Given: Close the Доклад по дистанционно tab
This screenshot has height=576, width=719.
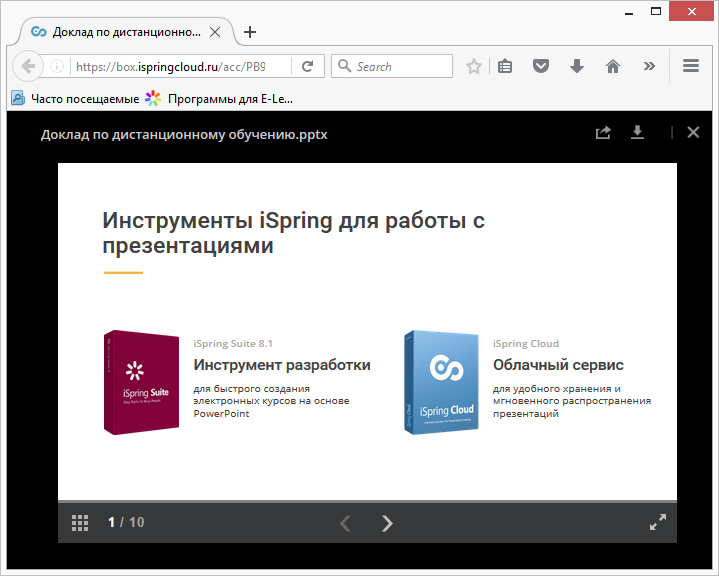Looking at the screenshot, I should (215, 32).
